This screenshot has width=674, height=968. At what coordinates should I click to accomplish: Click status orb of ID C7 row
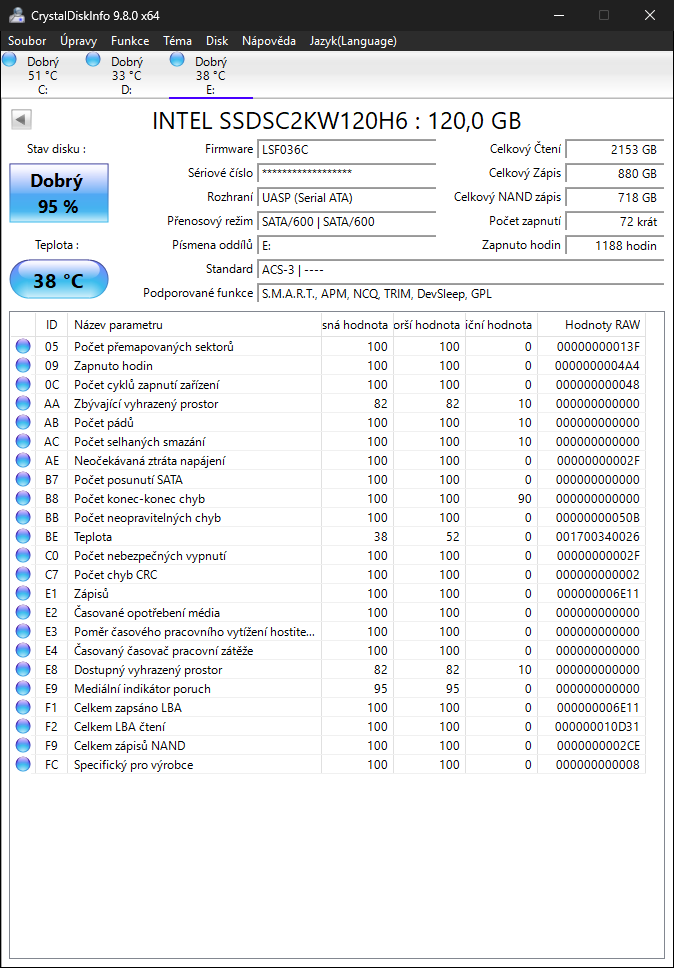tap(23, 575)
